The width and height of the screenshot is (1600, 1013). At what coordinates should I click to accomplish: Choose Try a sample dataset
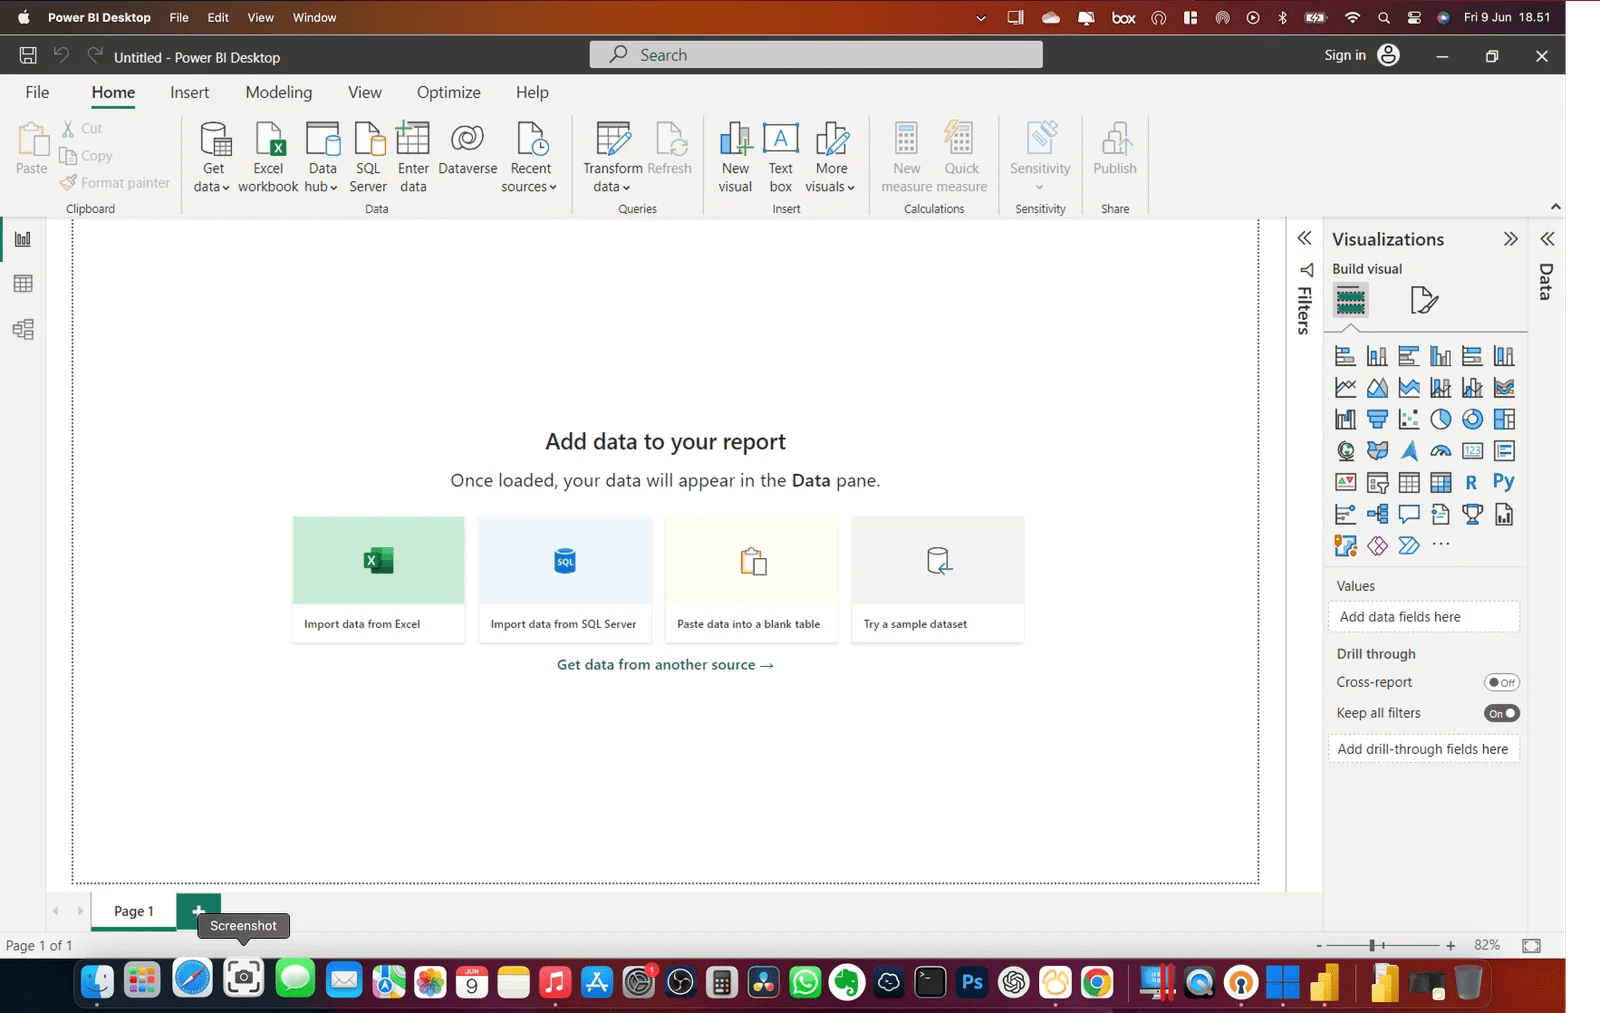pyautogui.click(x=936, y=580)
